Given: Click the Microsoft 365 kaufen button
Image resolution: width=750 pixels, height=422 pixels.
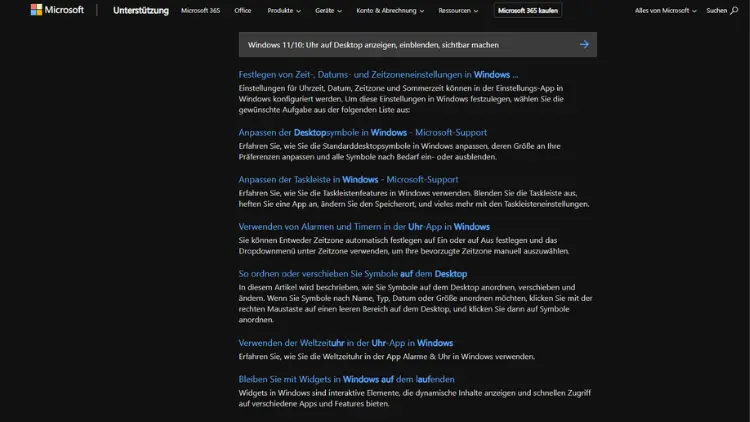Looking at the screenshot, I should [x=528, y=10].
